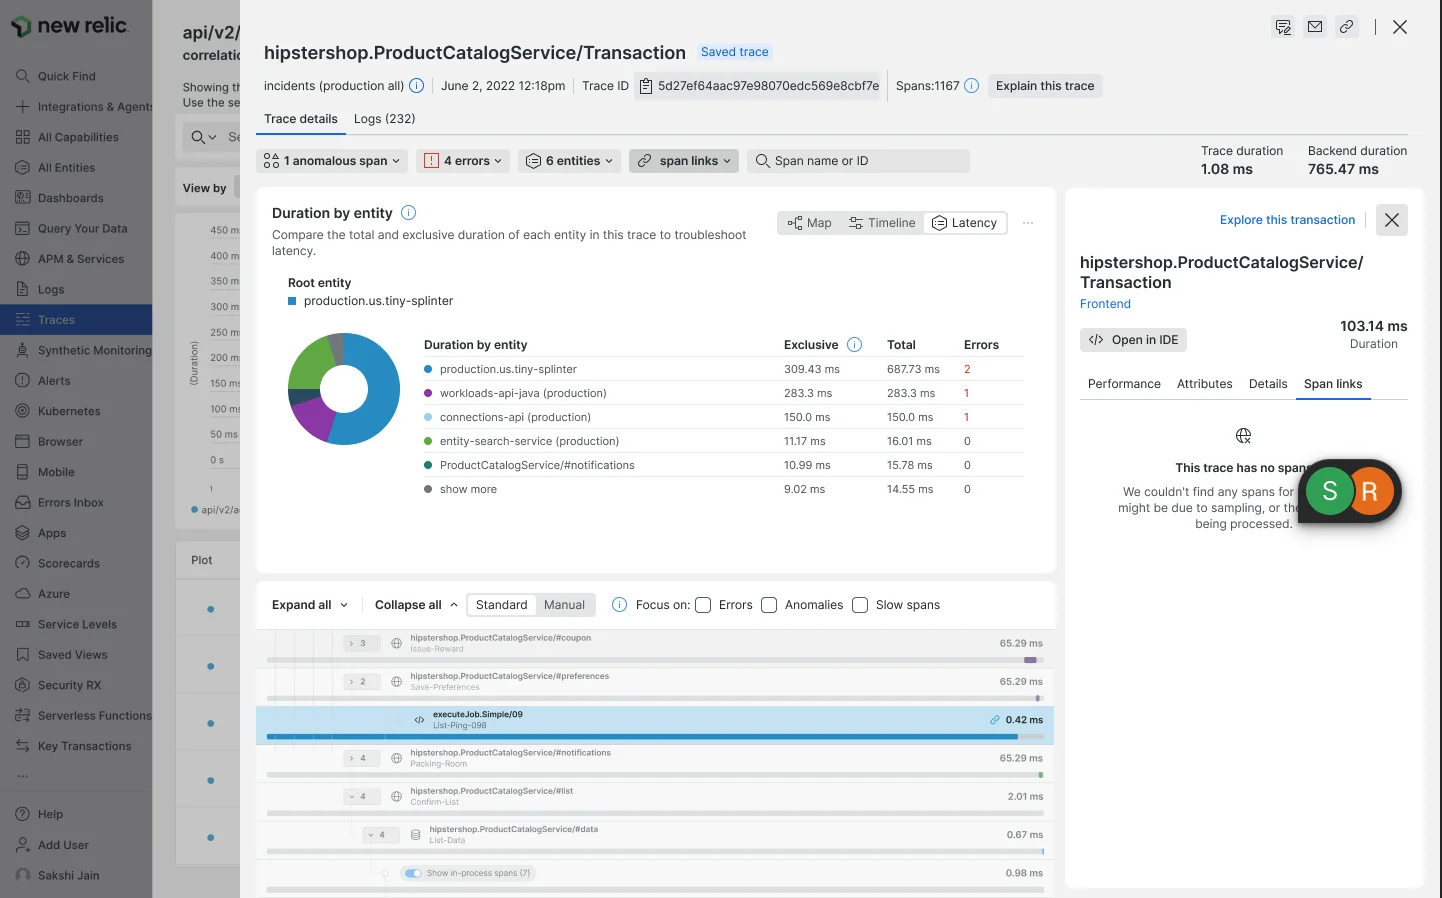
Task: Expand the 6 entities dropdown
Action: [569, 161]
